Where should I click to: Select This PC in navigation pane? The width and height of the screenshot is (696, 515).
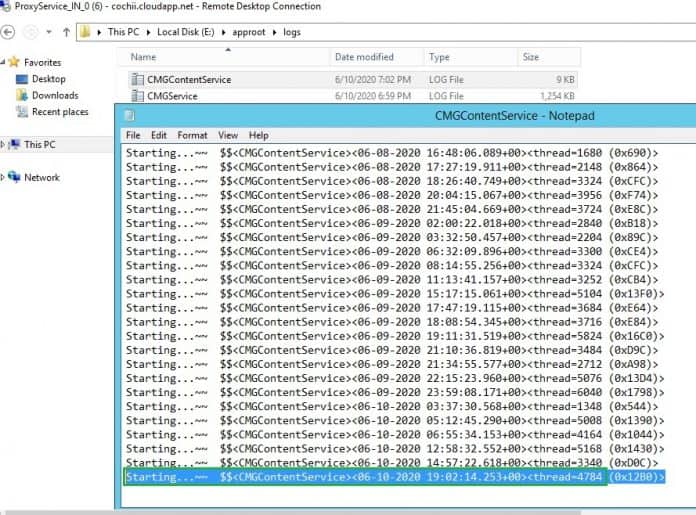(x=40, y=145)
